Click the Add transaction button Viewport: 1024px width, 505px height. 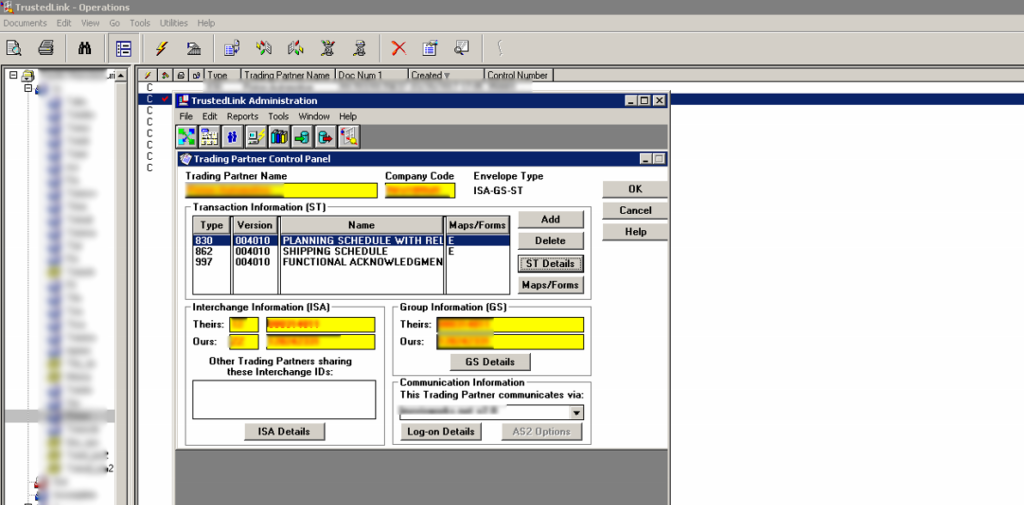551,220
